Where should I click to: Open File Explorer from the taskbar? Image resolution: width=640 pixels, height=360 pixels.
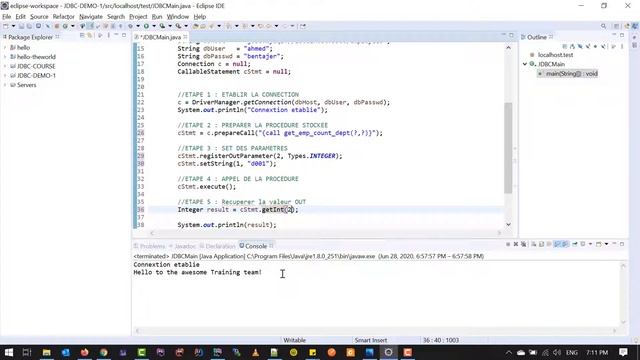pos(47,352)
